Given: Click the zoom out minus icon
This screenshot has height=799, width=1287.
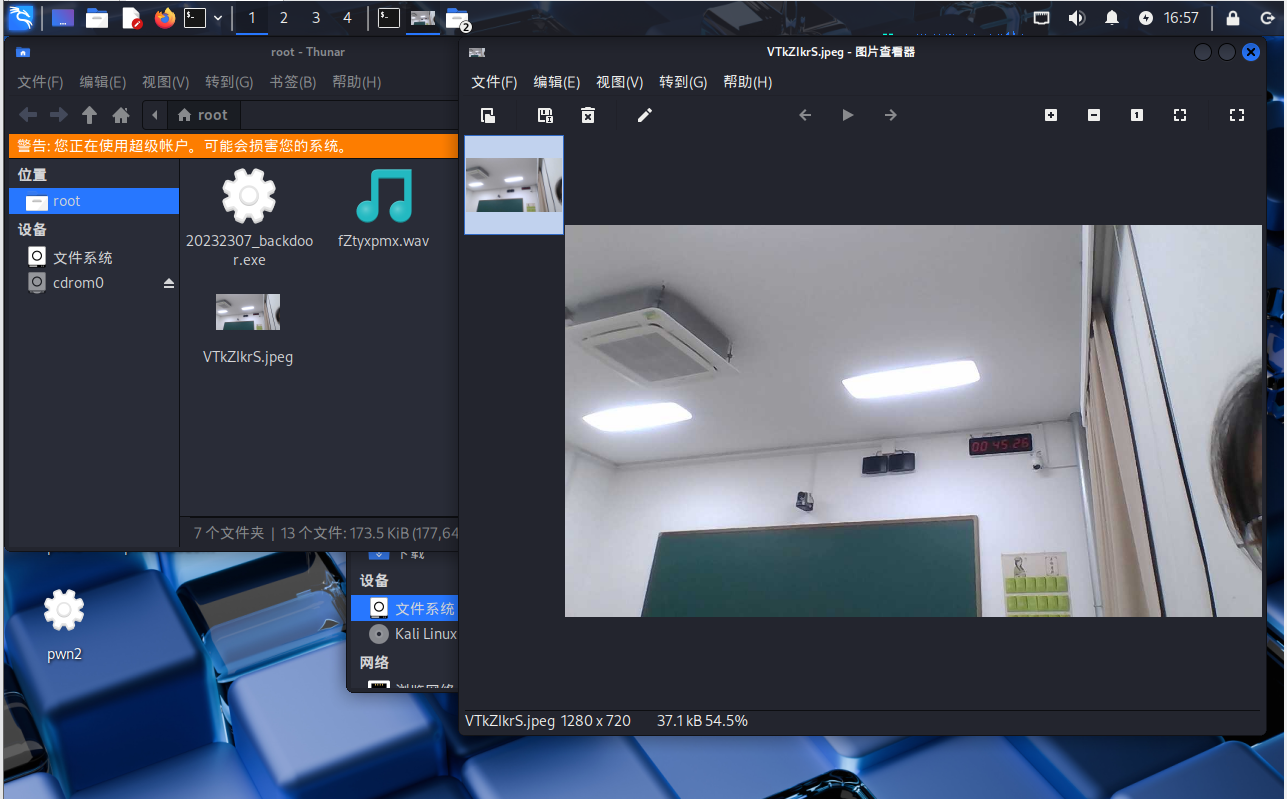Looking at the screenshot, I should click(x=1094, y=115).
